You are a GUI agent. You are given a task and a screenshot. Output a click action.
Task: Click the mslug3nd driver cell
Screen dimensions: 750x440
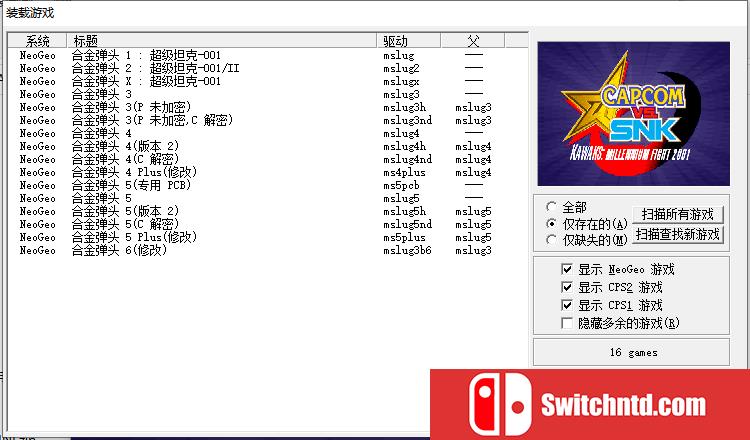pyautogui.click(x=408, y=121)
